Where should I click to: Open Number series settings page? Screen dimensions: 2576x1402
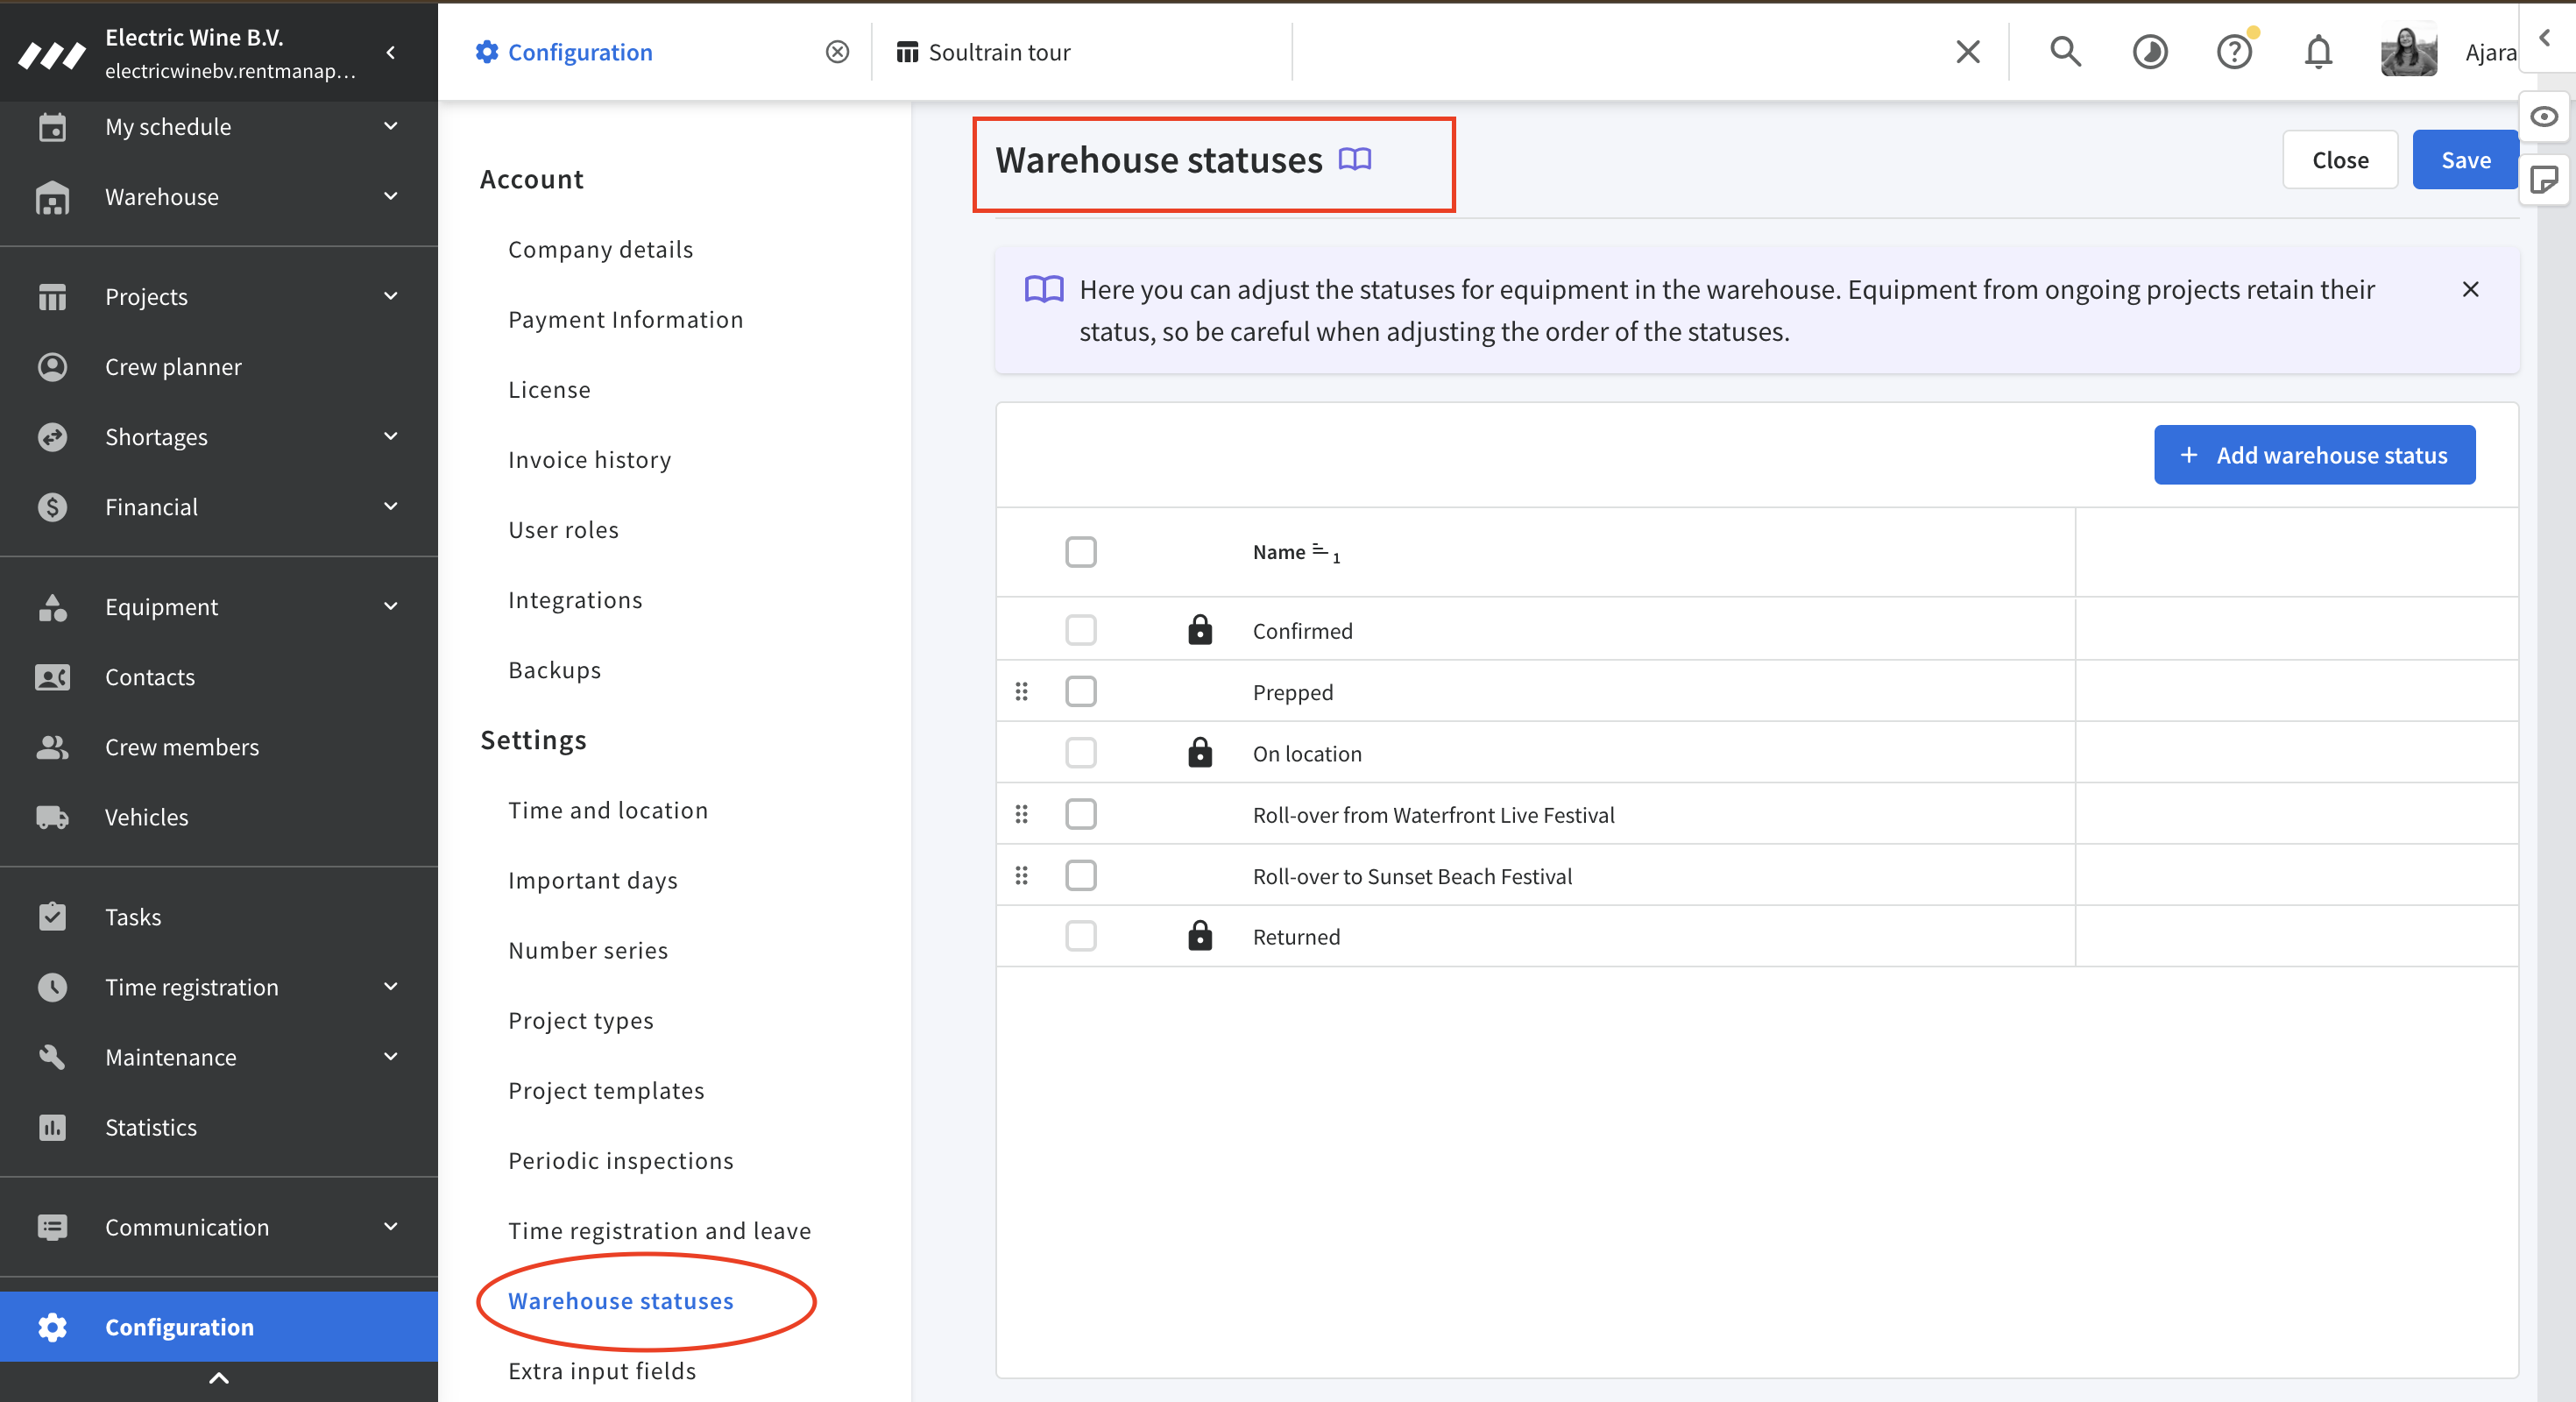[x=588, y=950]
